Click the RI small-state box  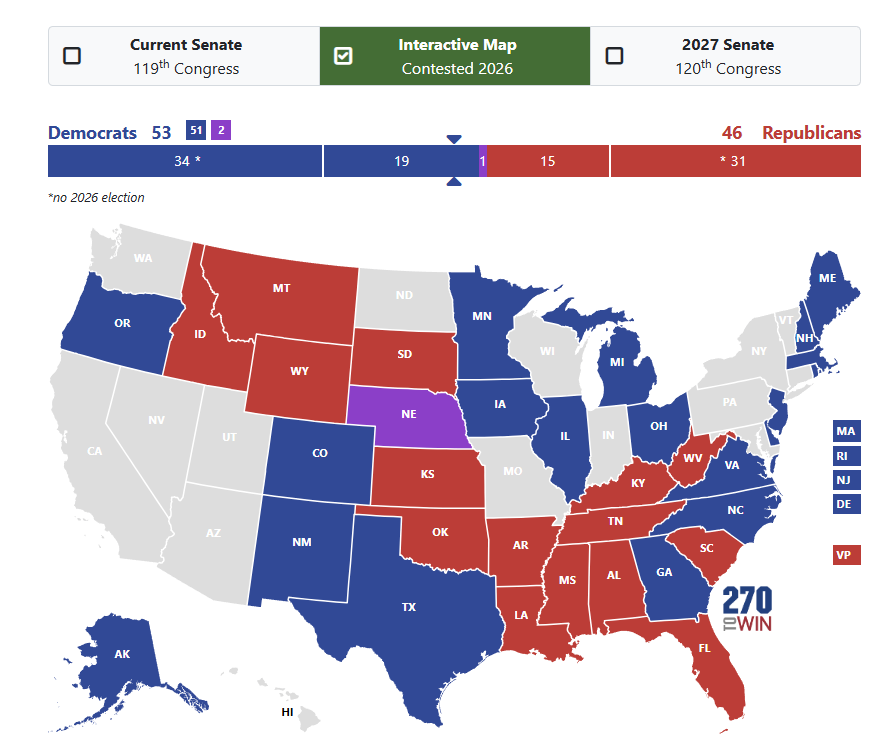pyautogui.click(x=846, y=456)
